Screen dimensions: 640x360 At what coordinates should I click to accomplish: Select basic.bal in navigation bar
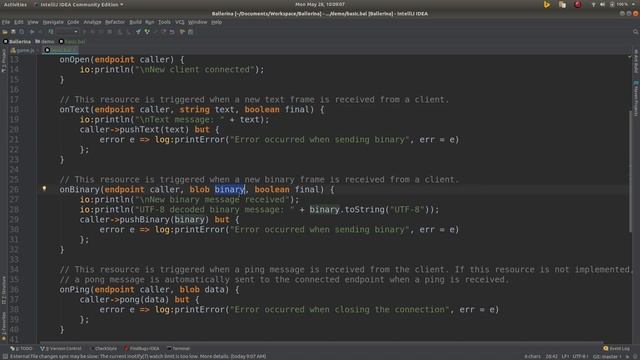pos(72,42)
